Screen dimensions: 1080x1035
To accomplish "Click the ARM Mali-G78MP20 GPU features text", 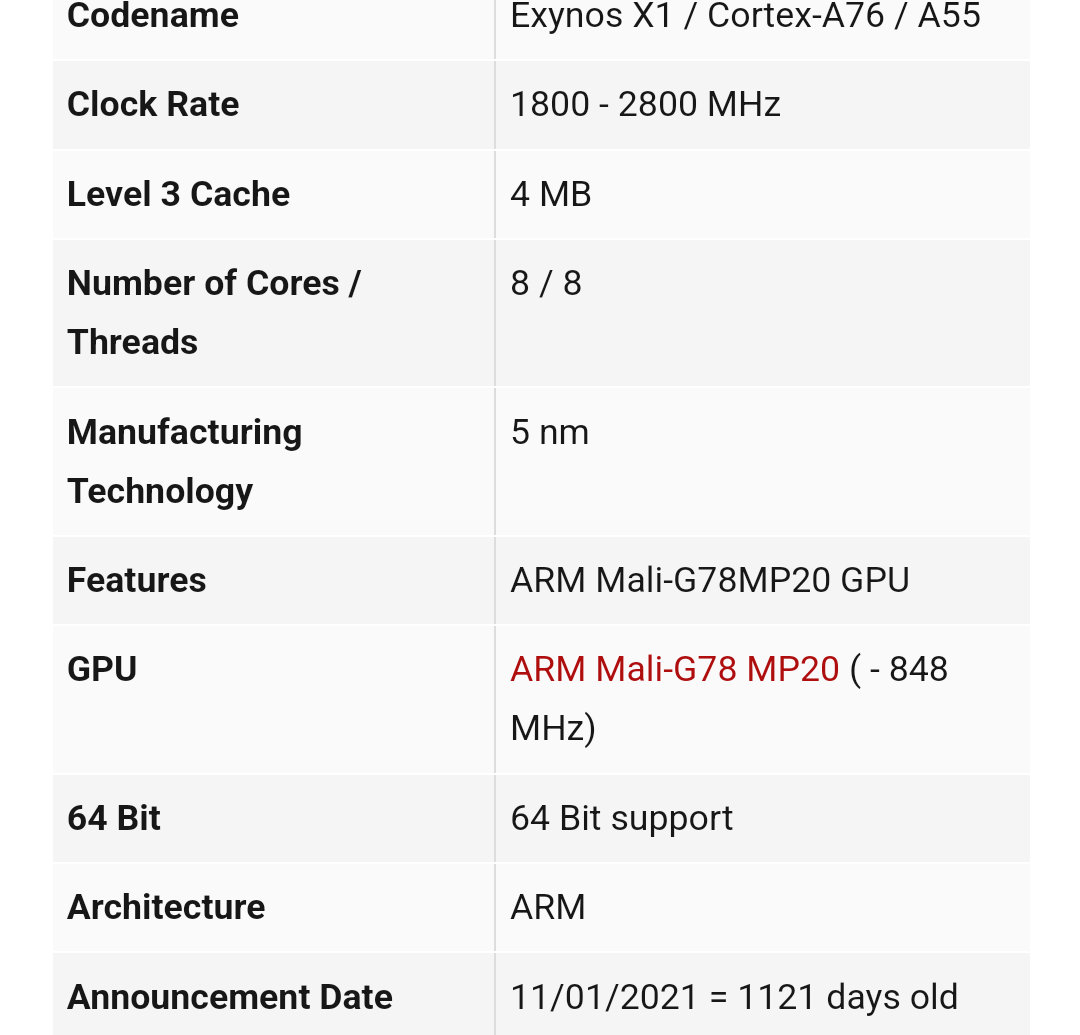I will (710, 580).
